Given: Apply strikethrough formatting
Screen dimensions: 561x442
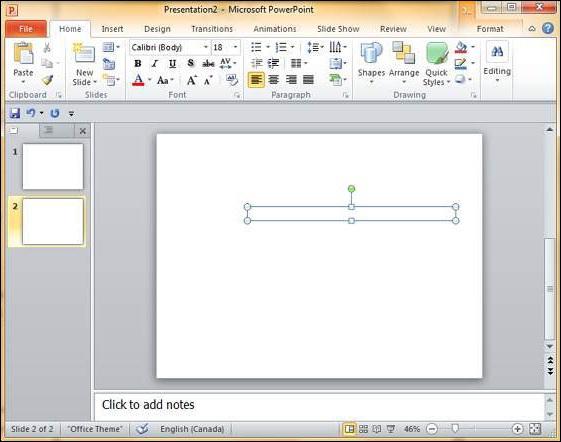Looking at the screenshot, I should [x=208, y=64].
